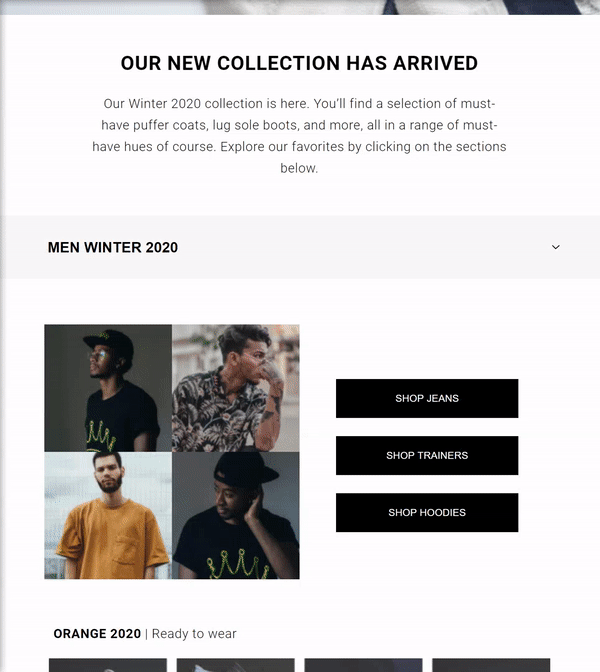Open photo of man in orange t-shirt
Viewport: 600px width, 672px height.
[108, 515]
